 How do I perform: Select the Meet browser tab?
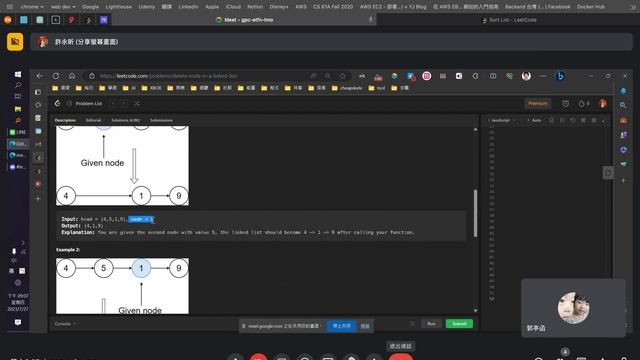[244, 20]
